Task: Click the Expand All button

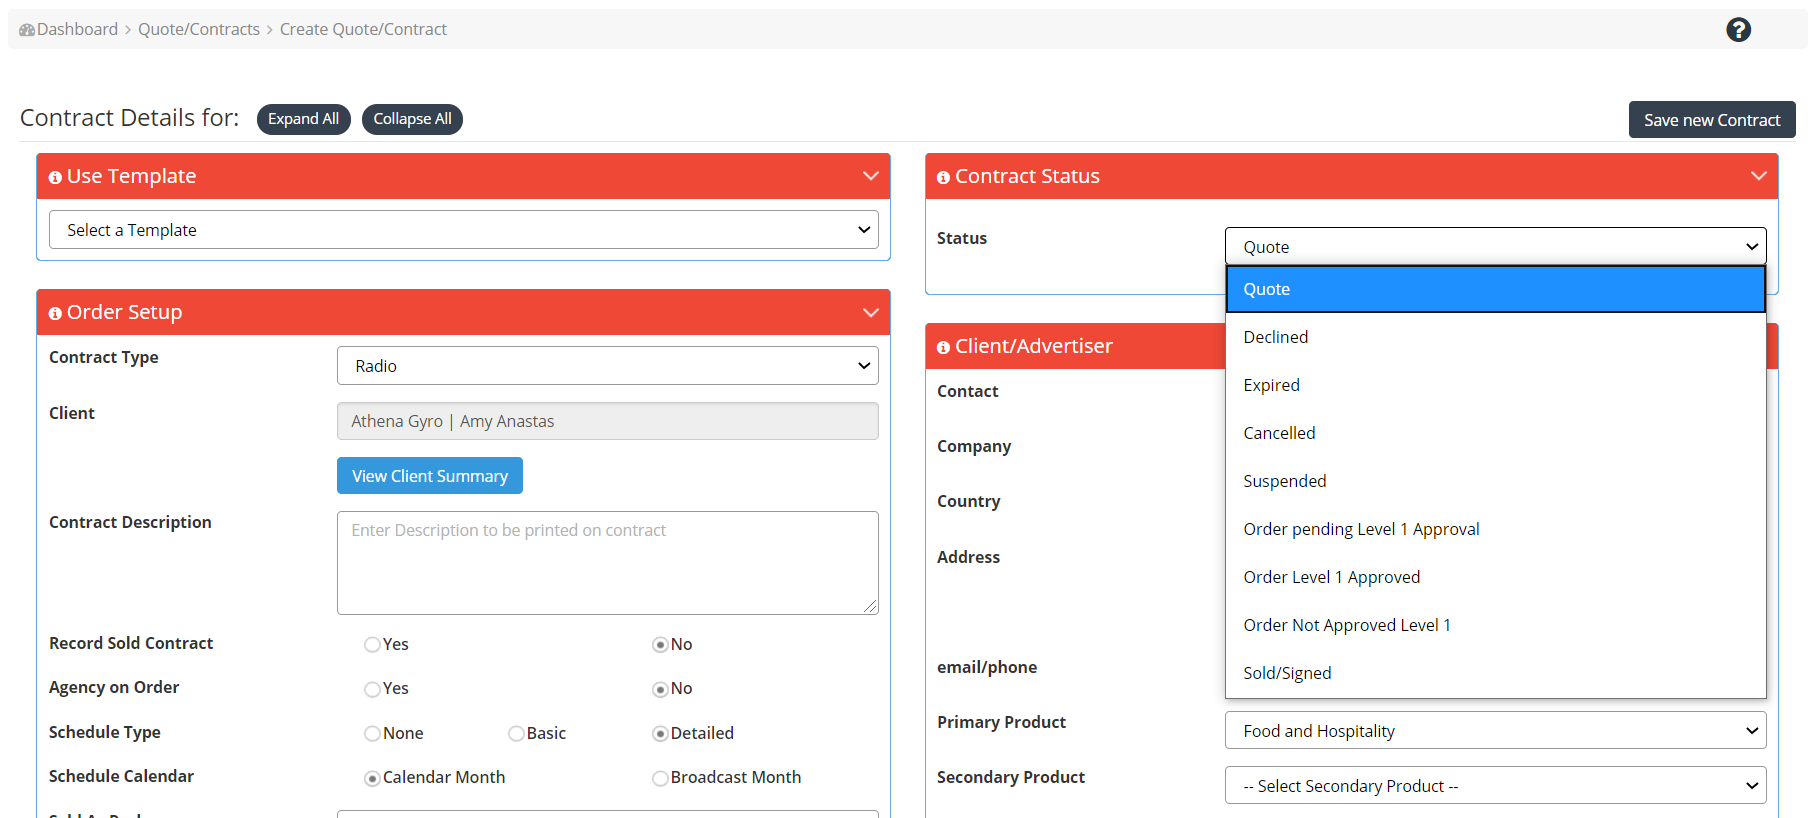Action: pos(303,119)
